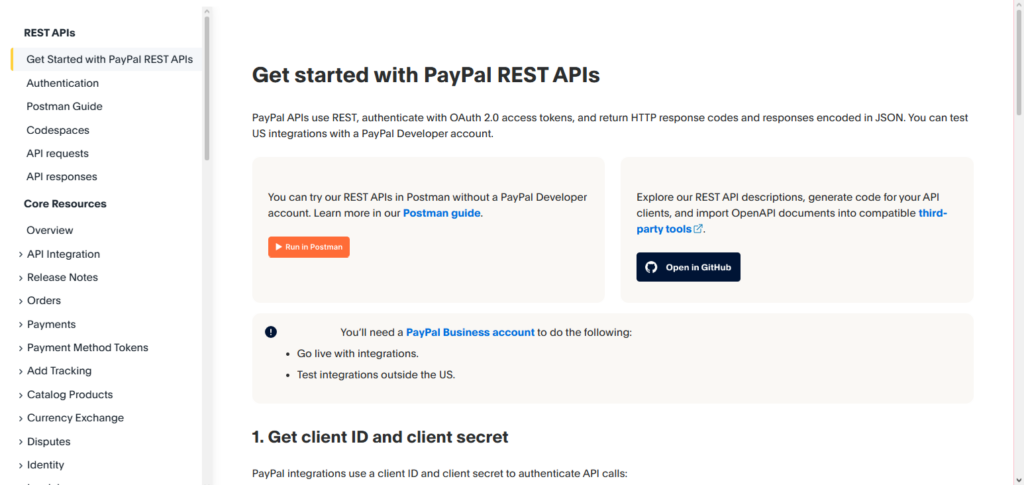Click the Run in Postman button

(x=309, y=247)
